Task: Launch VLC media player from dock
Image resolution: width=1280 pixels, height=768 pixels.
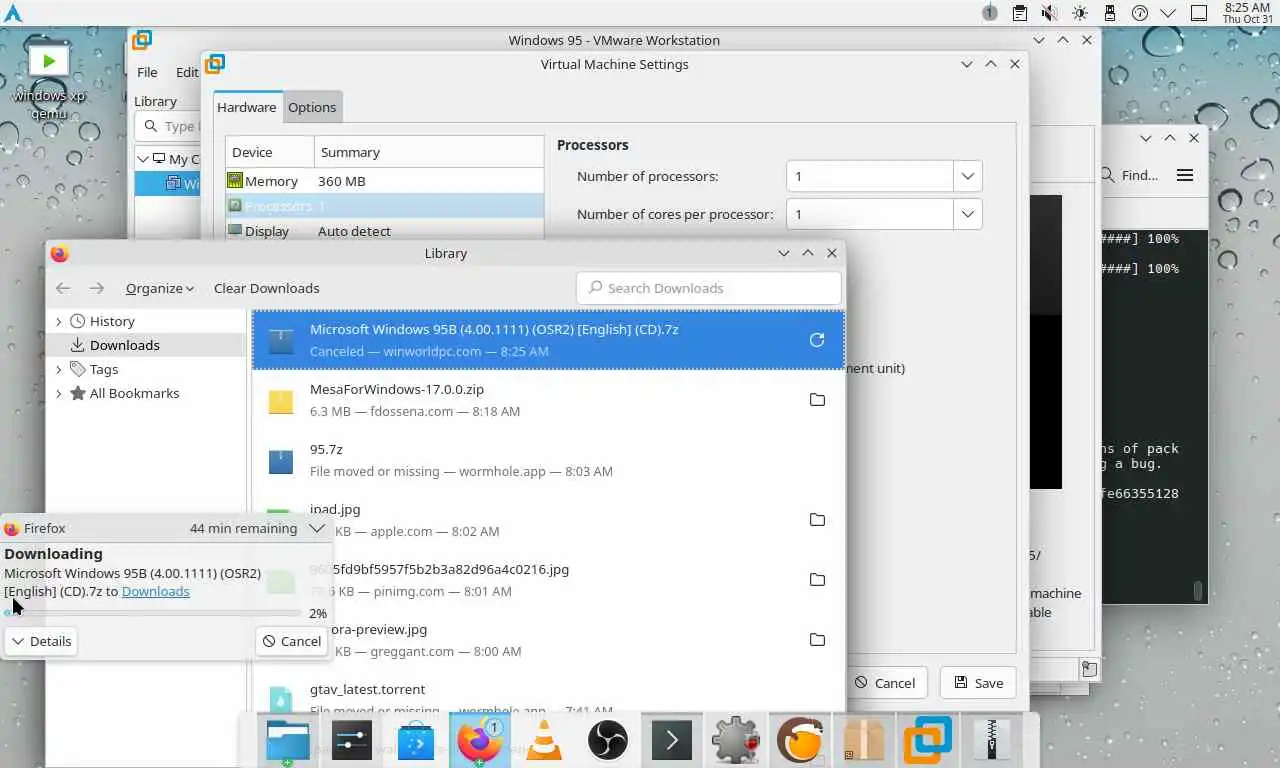Action: 544,741
